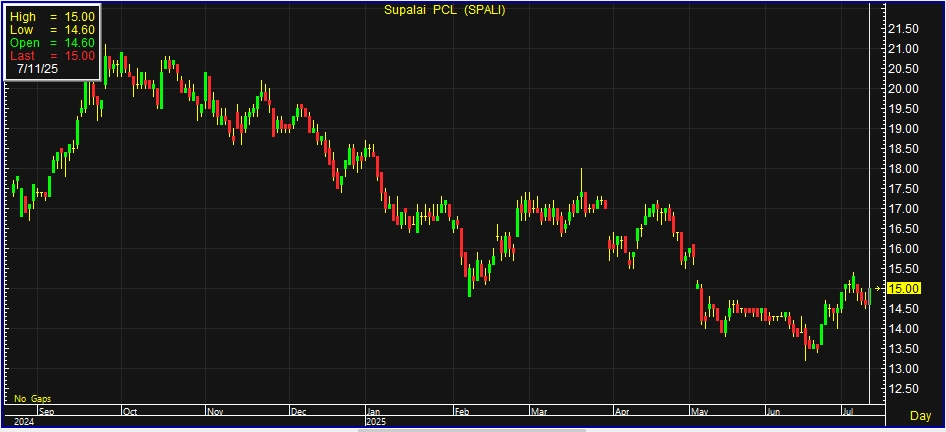Click the 21.00 price axis label

click(x=904, y=49)
